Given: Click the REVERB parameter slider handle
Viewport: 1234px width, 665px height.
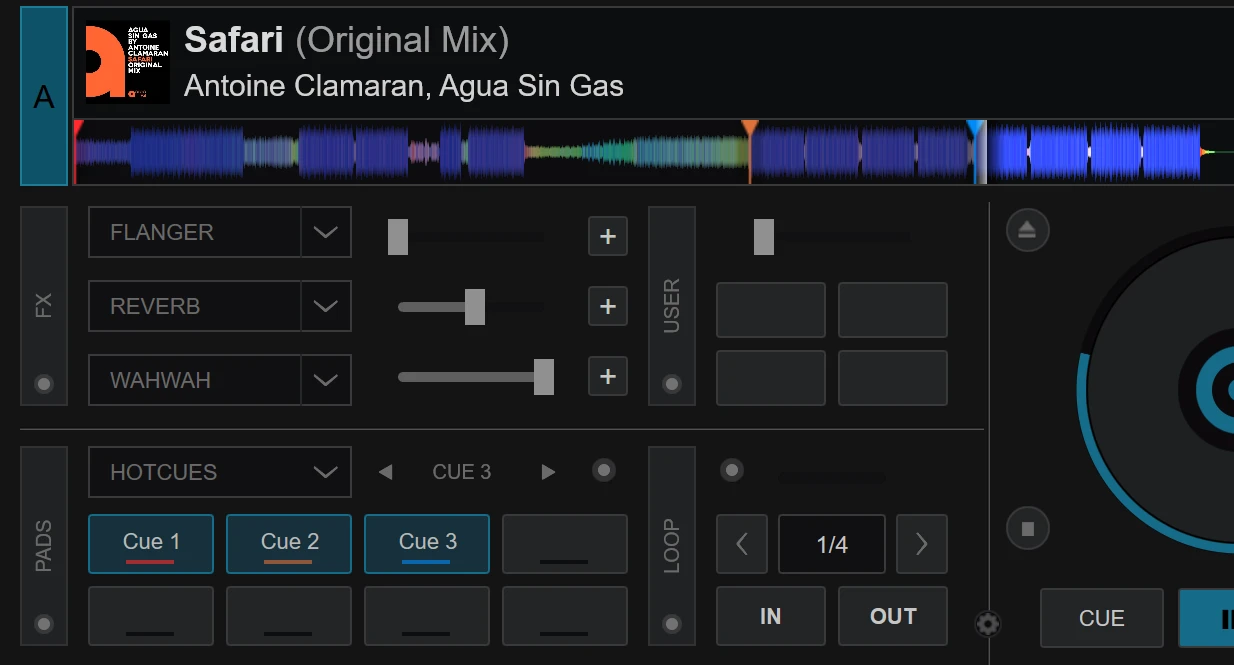Looking at the screenshot, I should [x=475, y=307].
